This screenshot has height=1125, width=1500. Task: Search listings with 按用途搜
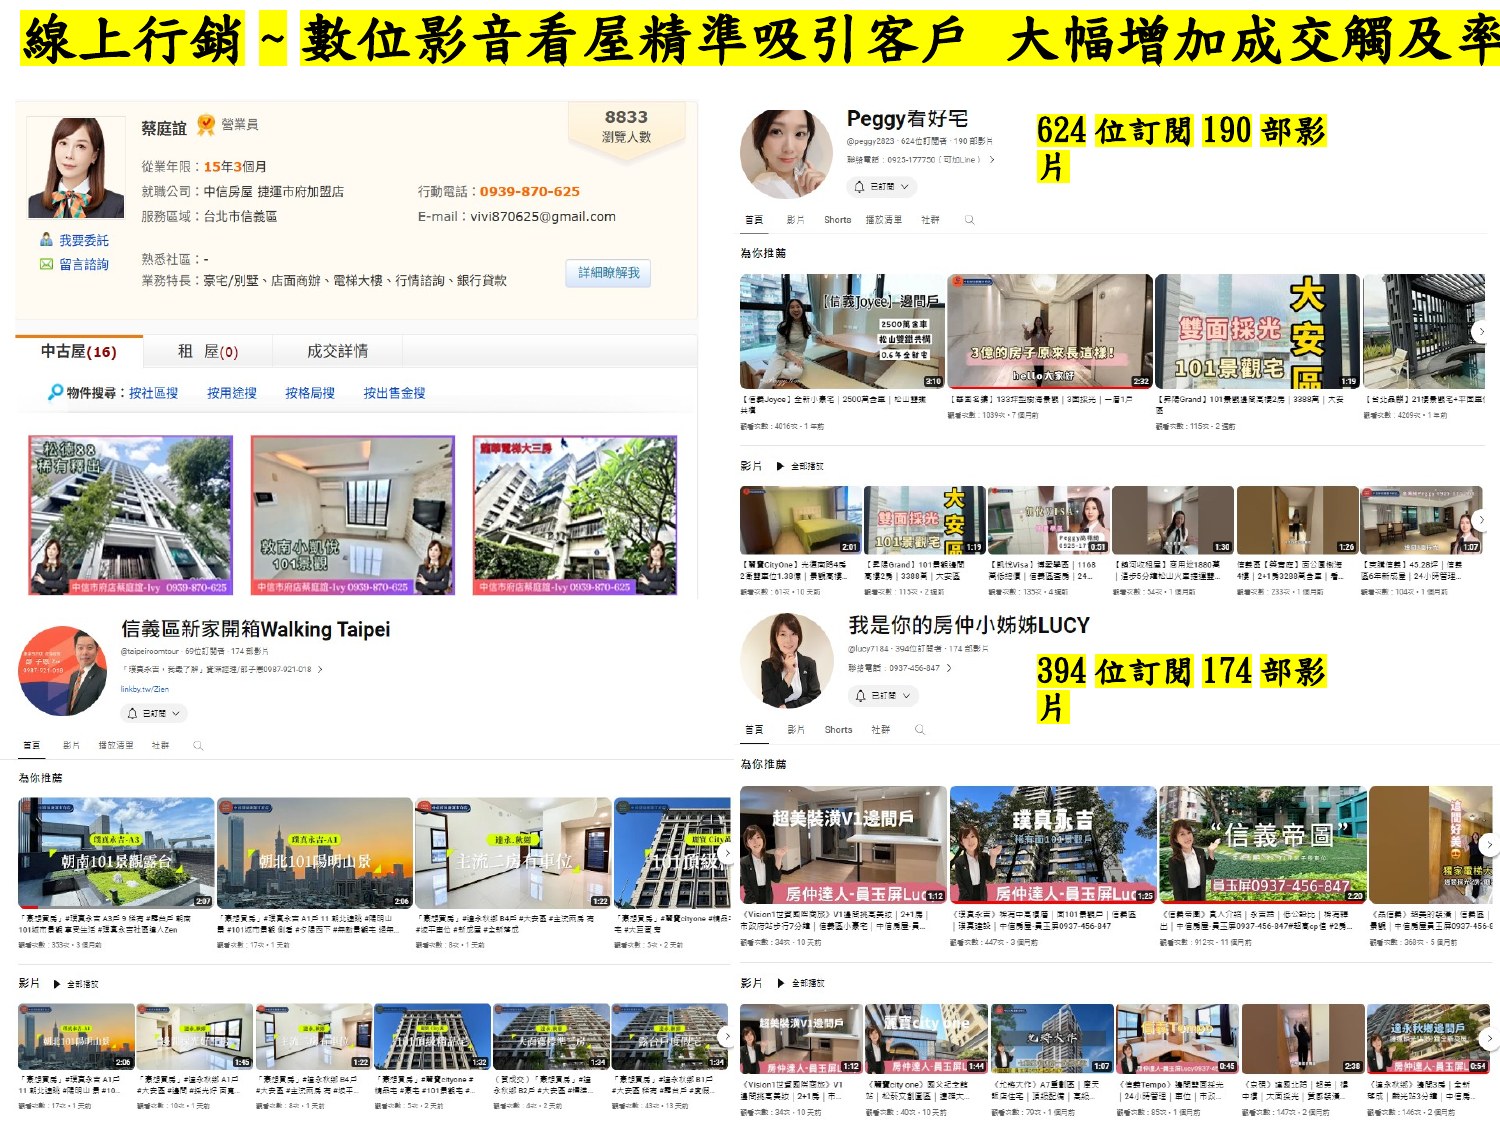click(x=232, y=393)
